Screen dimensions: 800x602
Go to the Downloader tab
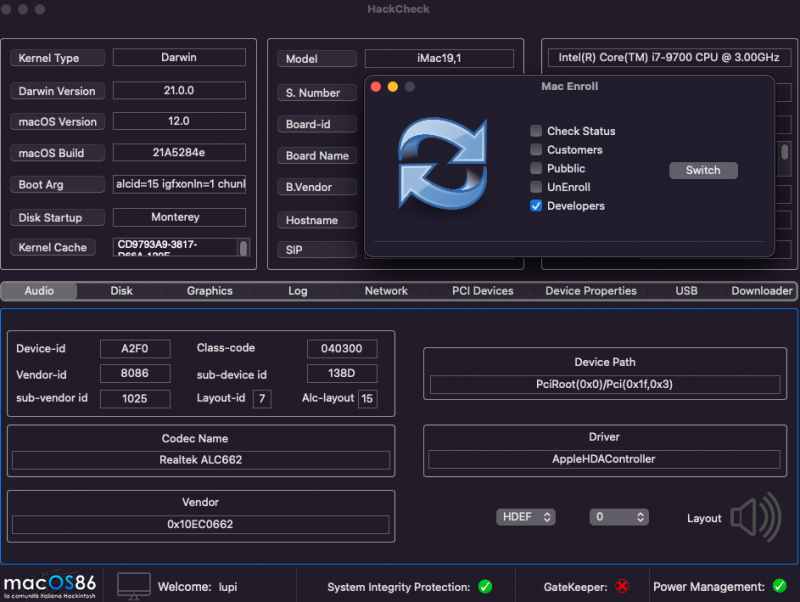761,291
